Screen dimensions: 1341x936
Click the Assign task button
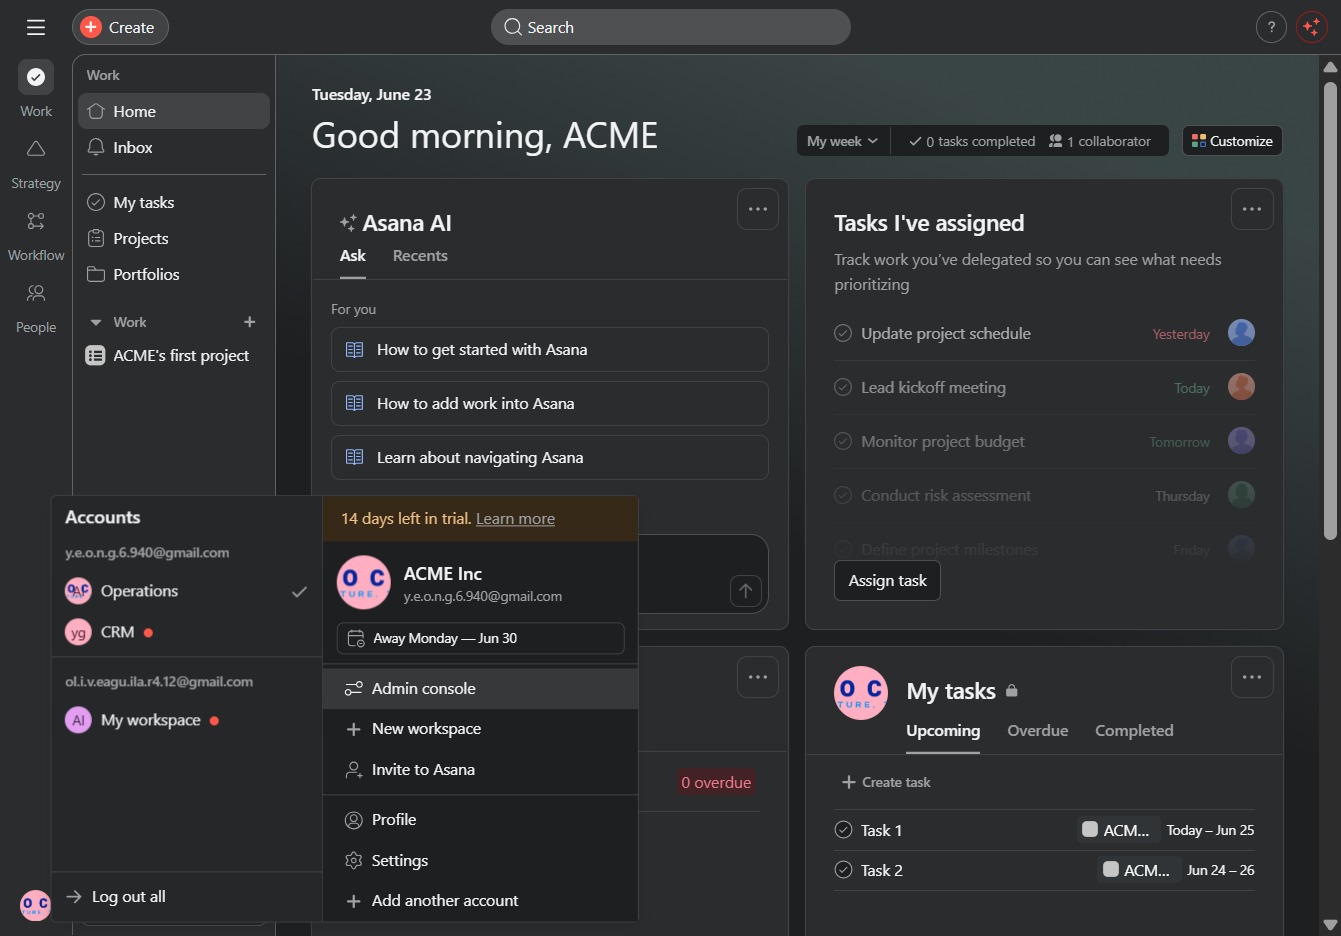point(887,581)
